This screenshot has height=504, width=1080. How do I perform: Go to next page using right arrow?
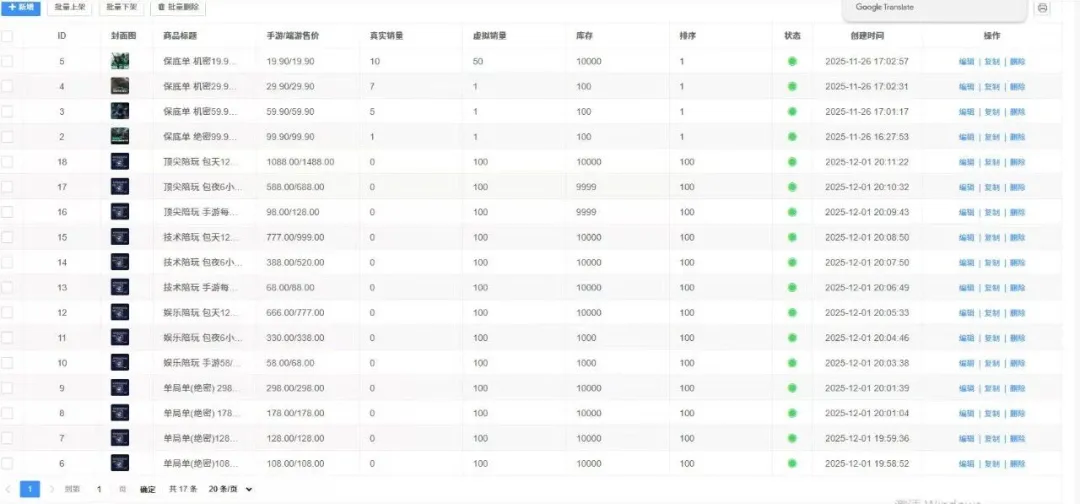tap(52, 489)
